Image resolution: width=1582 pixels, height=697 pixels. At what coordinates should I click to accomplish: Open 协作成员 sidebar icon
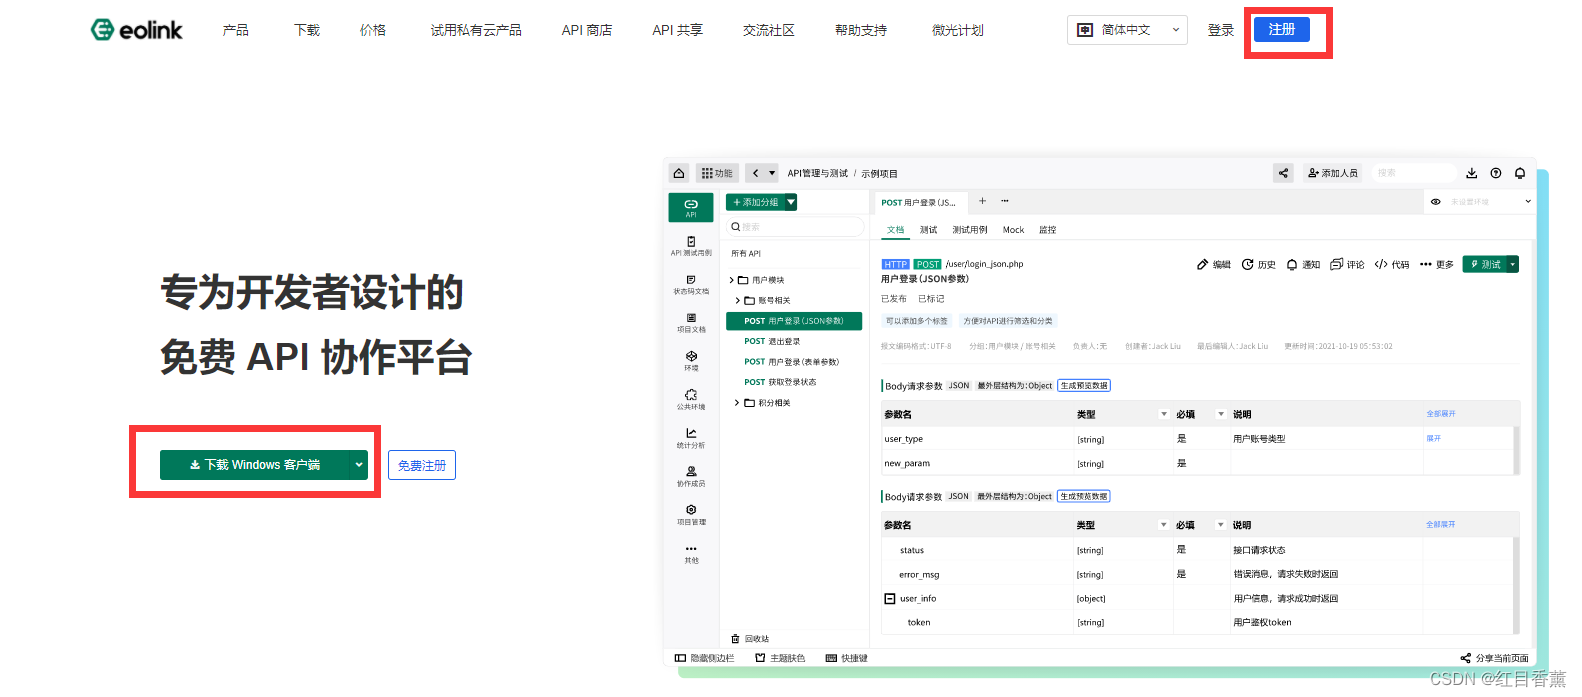pos(691,476)
